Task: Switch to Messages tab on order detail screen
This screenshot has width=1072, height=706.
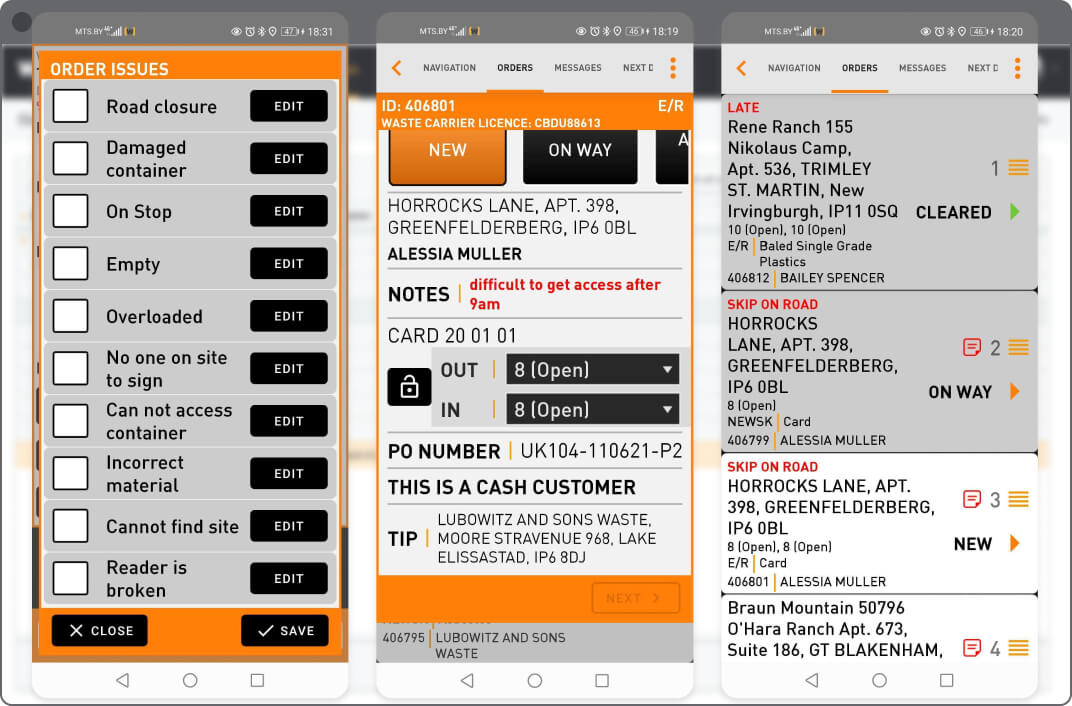Action: (x=578, y=68)
